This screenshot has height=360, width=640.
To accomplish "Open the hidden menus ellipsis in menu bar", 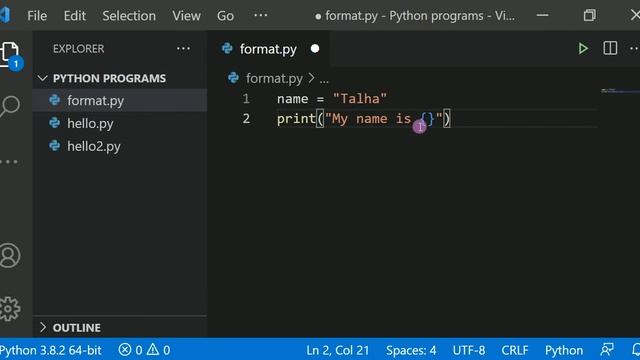I will [260, 16].
